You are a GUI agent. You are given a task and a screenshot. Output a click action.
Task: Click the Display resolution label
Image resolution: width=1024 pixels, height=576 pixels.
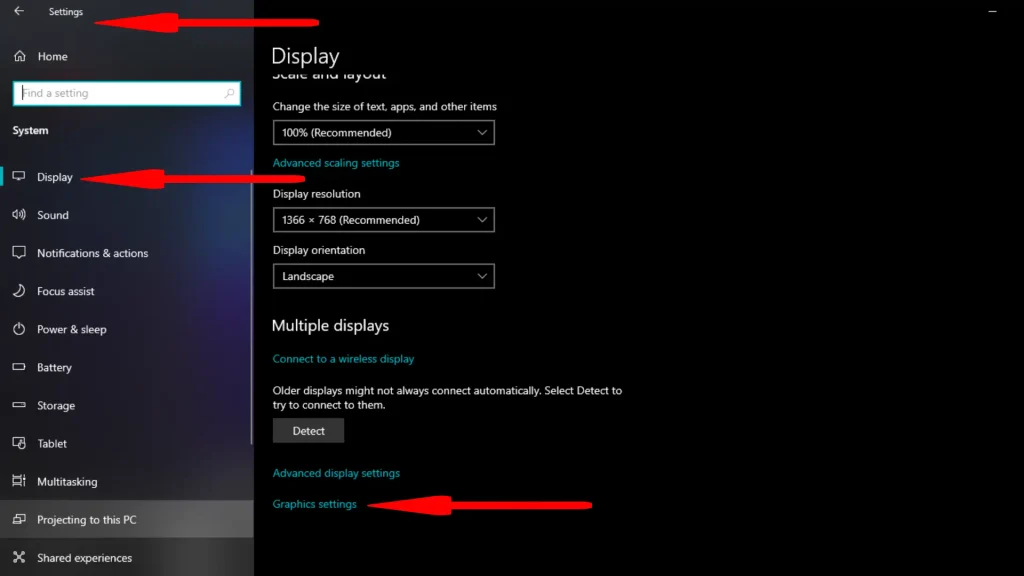click(x=316, y=194)
